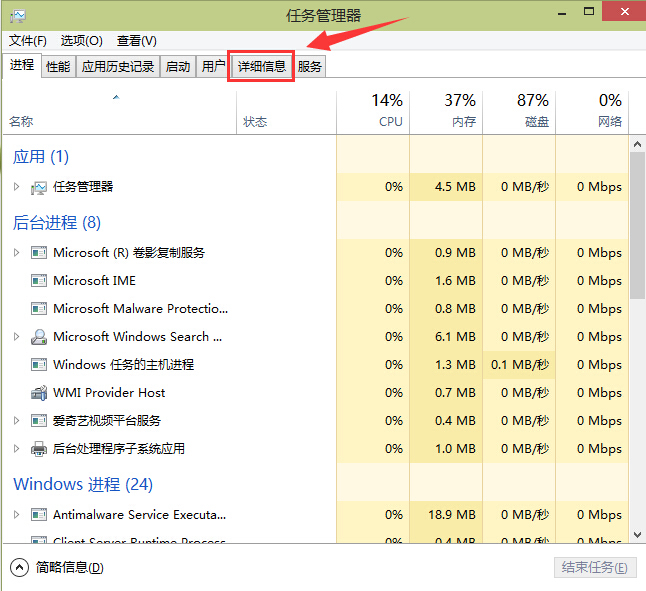
Task: Open the 文件(F) menu
Action: click(28, 41)
